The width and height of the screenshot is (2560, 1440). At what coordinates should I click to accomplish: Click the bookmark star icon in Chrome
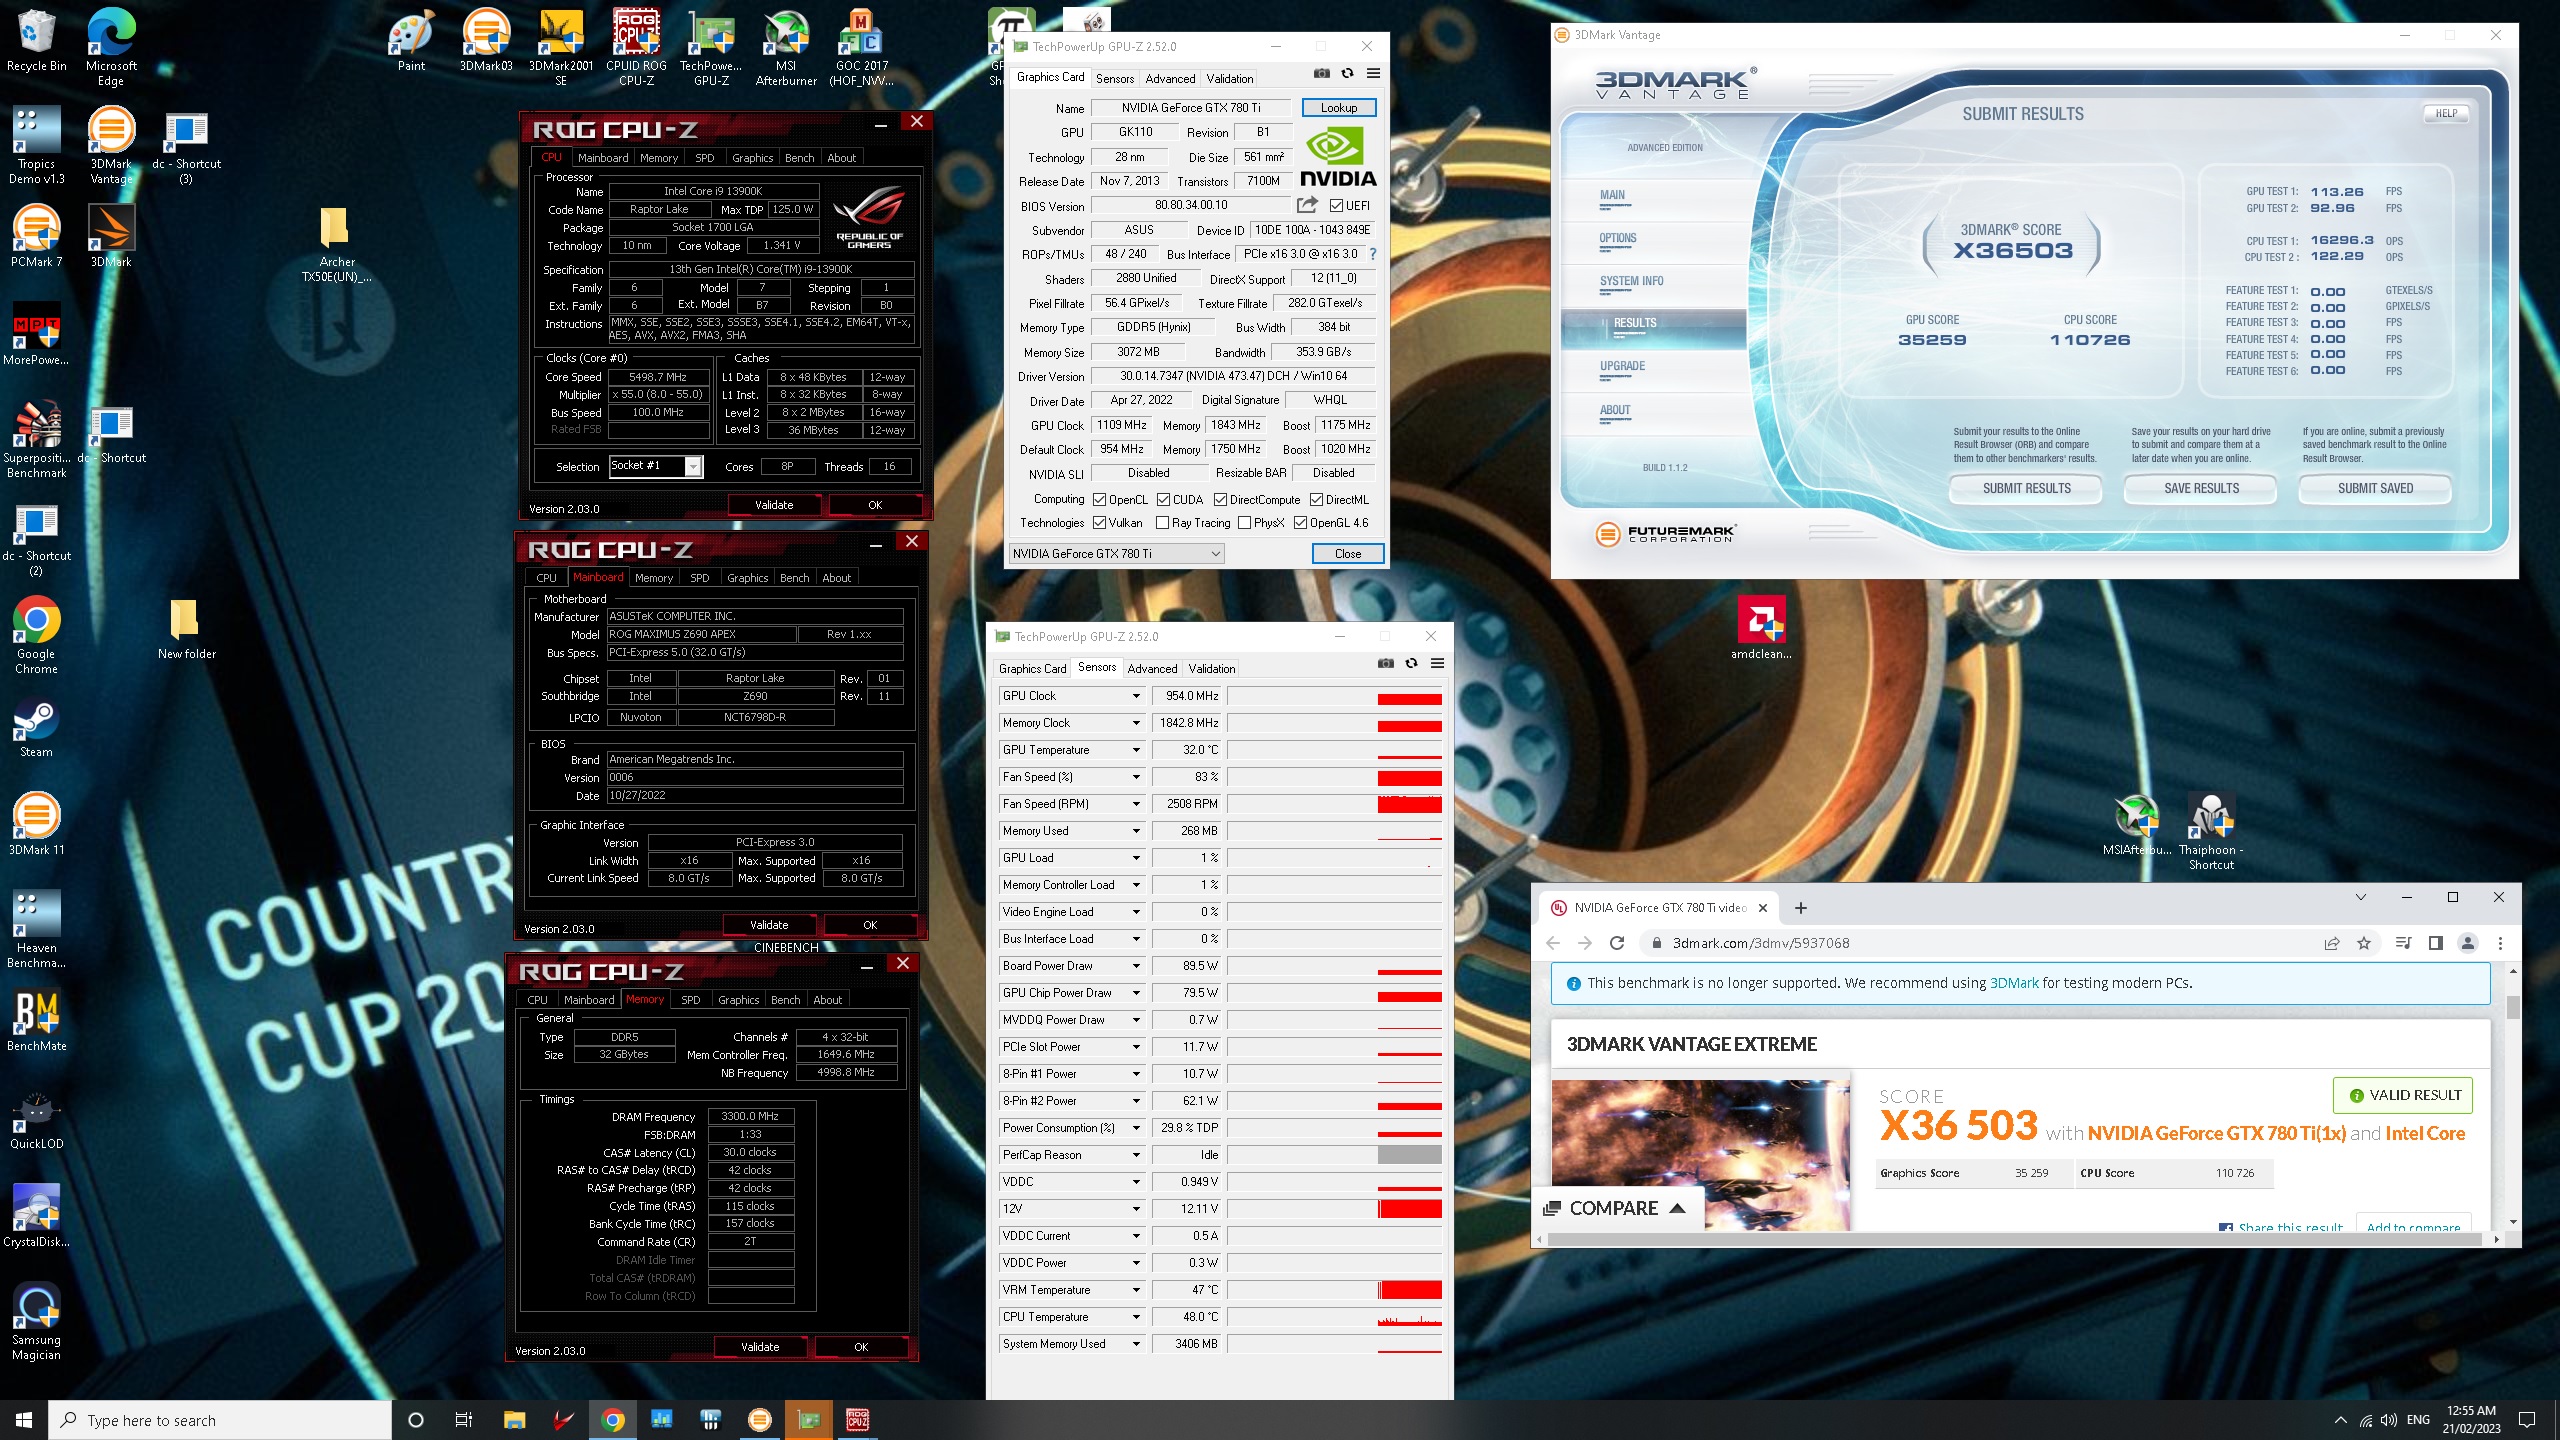2364,943
